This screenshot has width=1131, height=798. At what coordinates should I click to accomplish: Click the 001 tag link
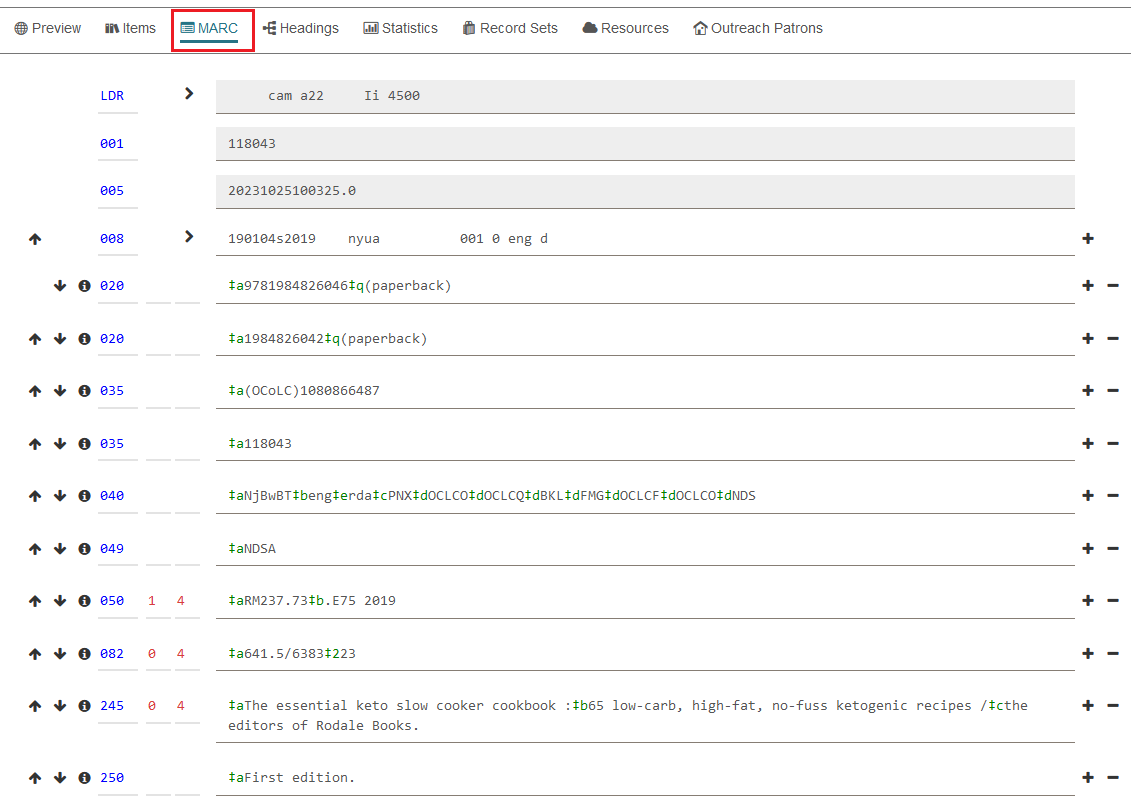pyautogui.click(x=112, y=144)
